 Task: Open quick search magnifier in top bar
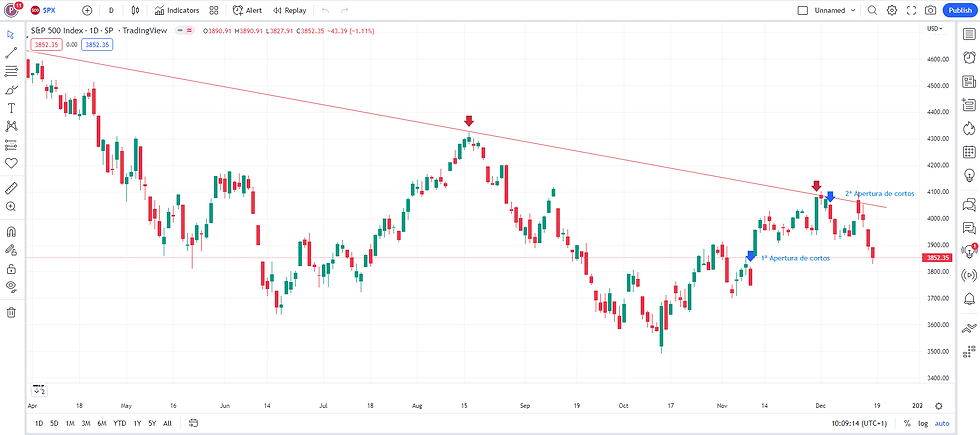872,11
